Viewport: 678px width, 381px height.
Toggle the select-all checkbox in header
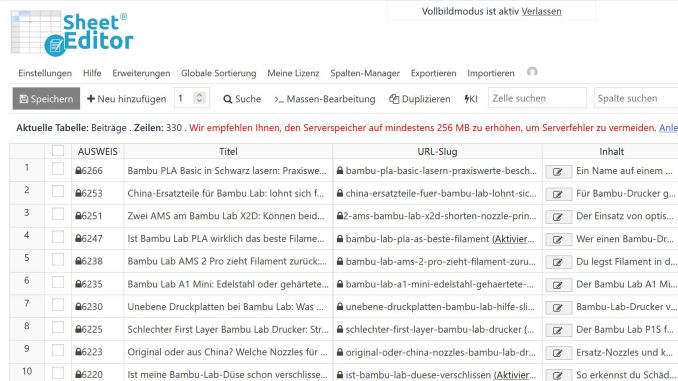pos(58,150)
